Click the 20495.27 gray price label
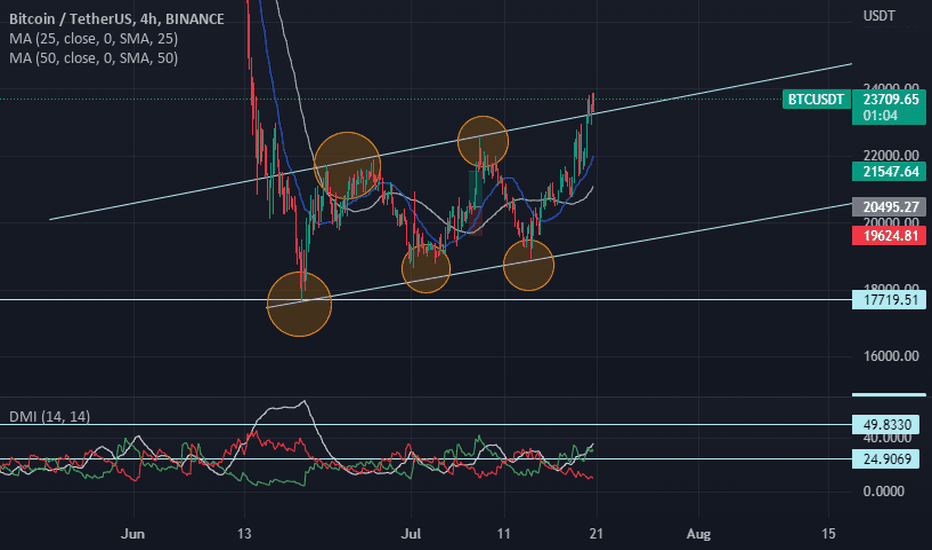The width and height of the screenshot is (932, 550). click(x=889, y=207)
